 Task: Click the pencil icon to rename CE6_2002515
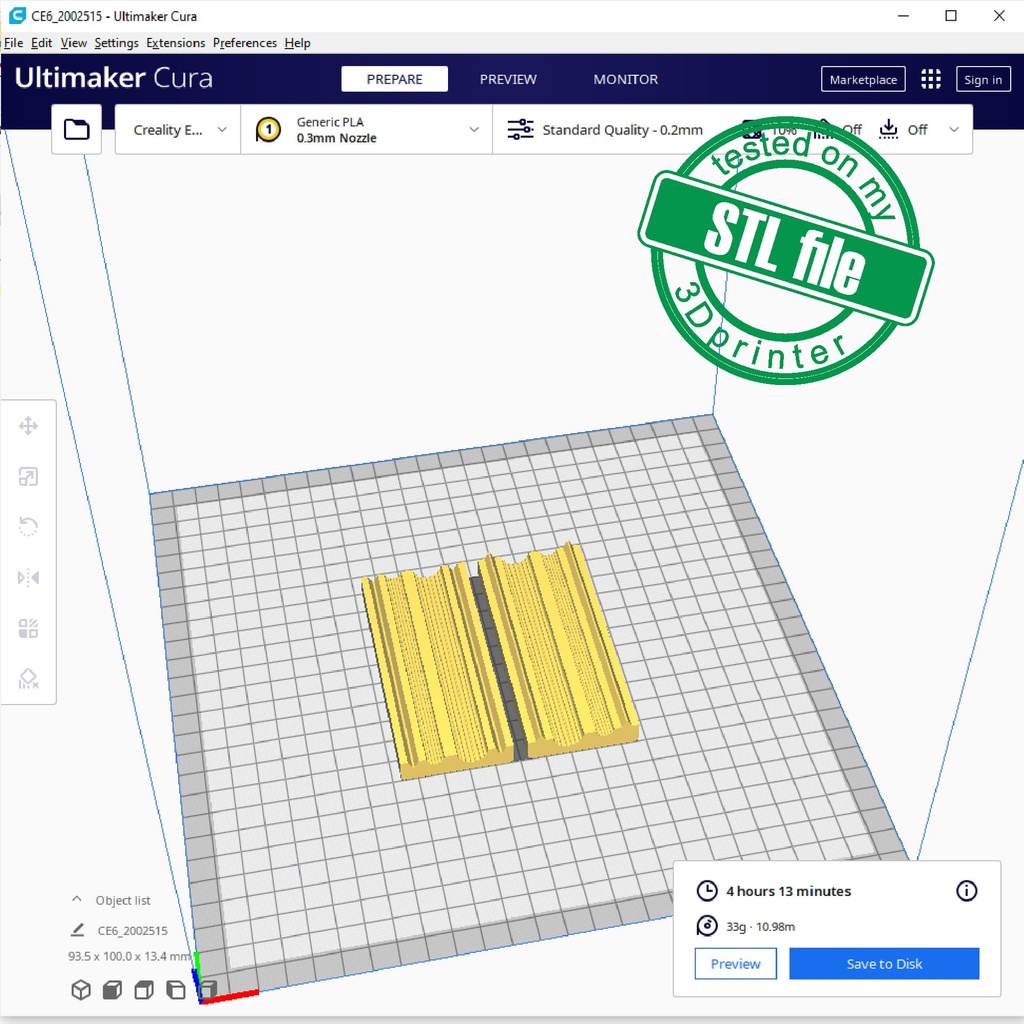[78, 930]
